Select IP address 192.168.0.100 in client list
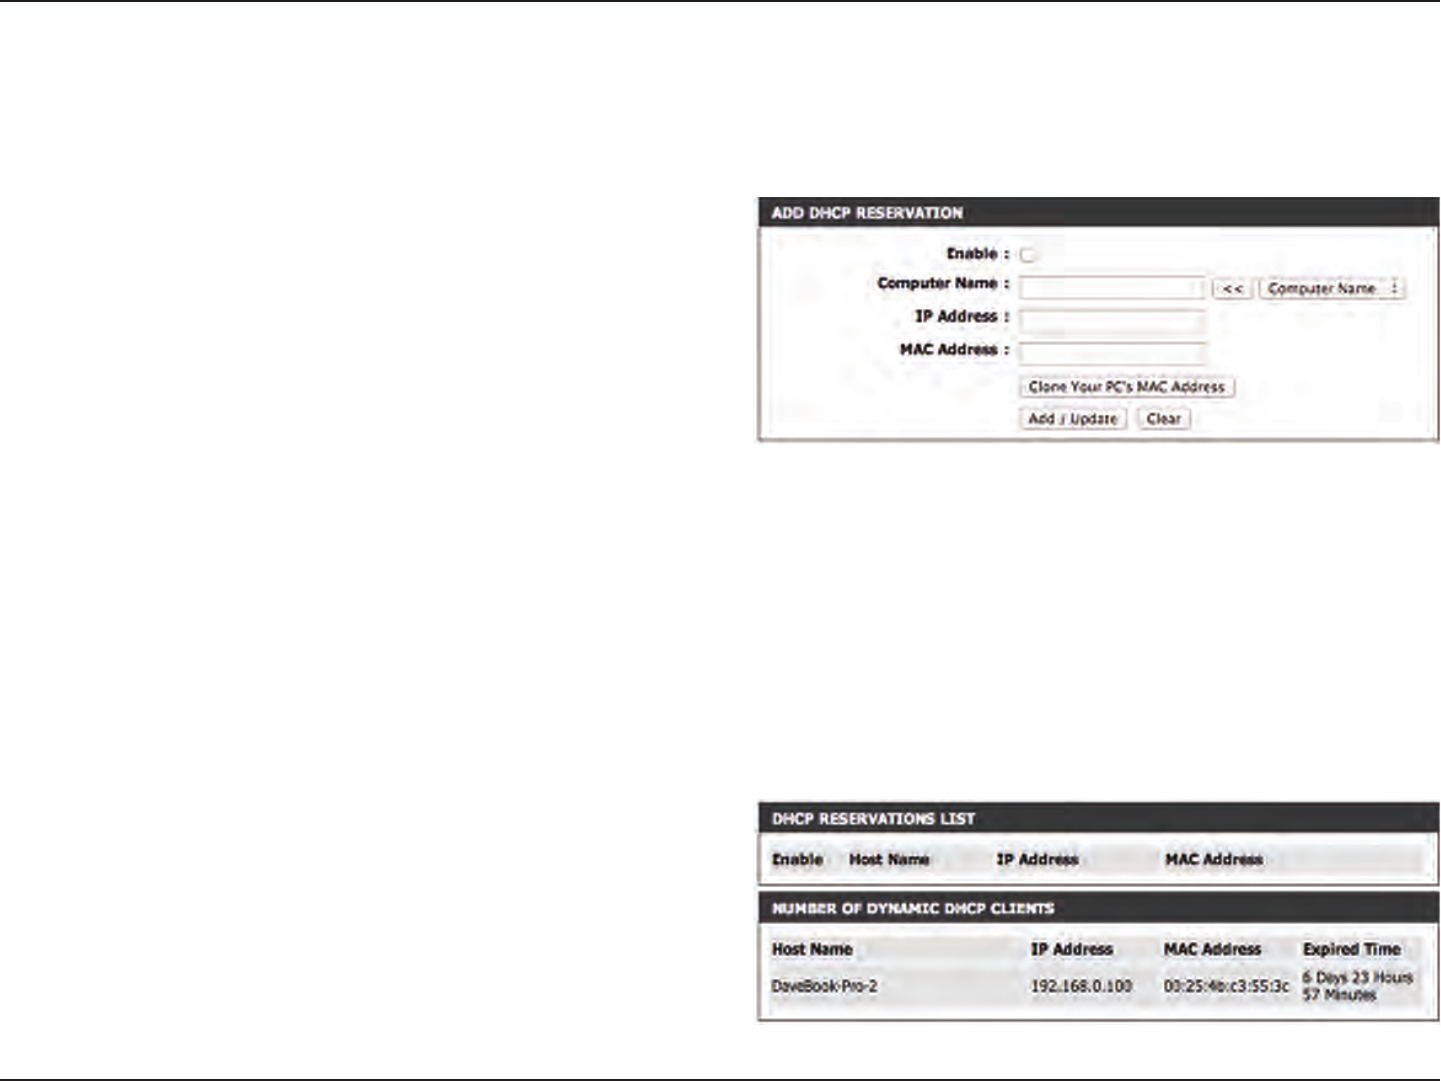This screenshot has width=1441, height=1081. tap(1081, 986)
